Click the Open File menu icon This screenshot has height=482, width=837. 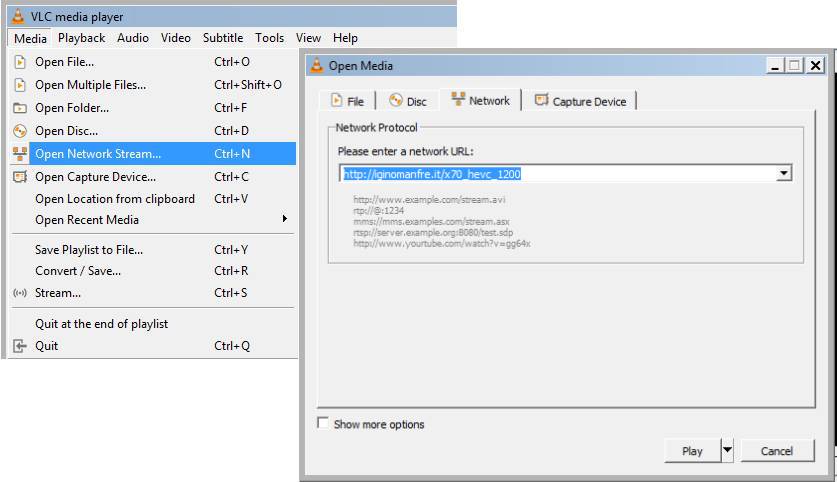(x=20, y=62)
